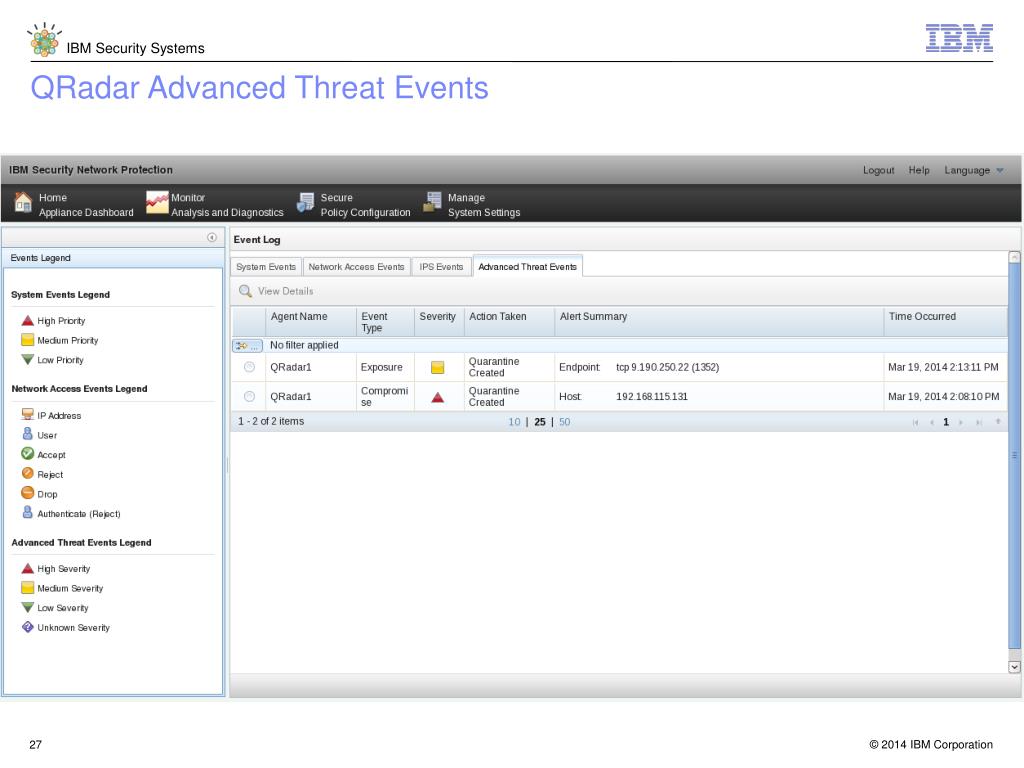Screen dimensions: 1024x768
Task: Click the Authenticate (Reject) legend icon
Action: [x=27, y=512]
